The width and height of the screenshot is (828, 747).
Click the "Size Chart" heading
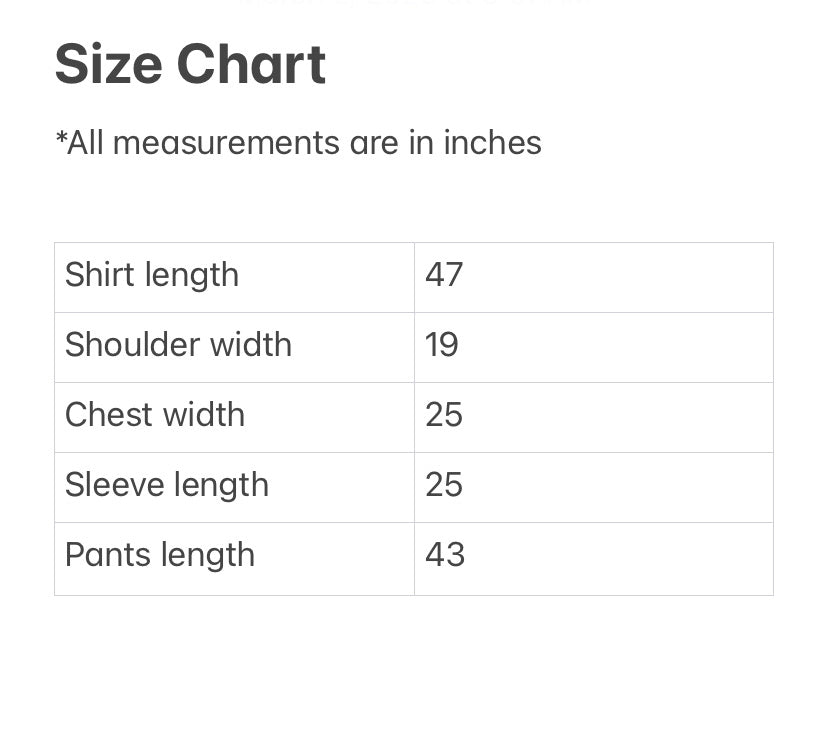(190, 65)
